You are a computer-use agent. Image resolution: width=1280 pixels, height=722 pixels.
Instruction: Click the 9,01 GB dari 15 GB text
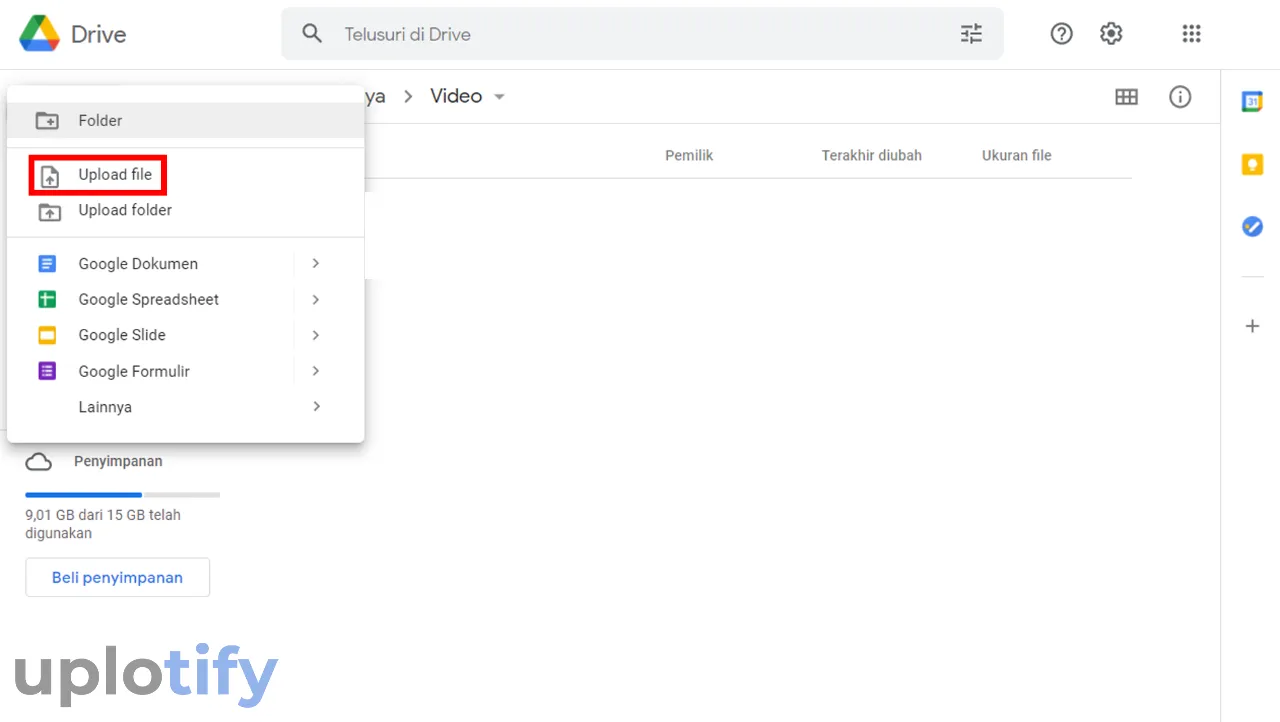(103, 524)
